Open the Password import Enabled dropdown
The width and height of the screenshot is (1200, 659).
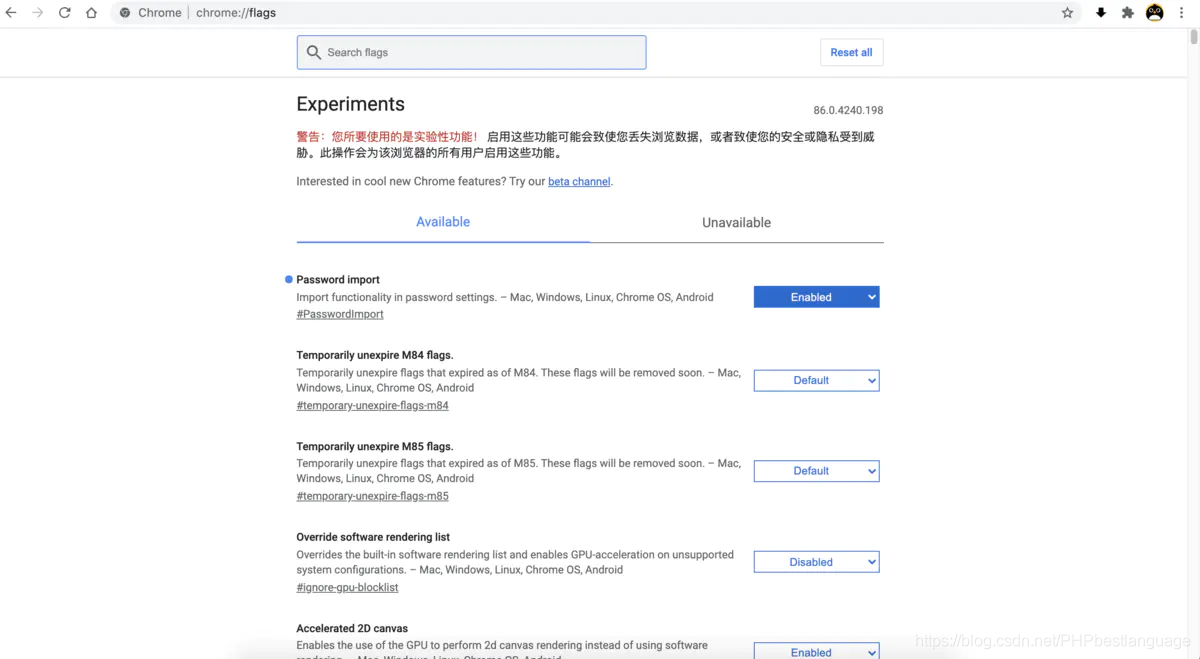(816, 297)
